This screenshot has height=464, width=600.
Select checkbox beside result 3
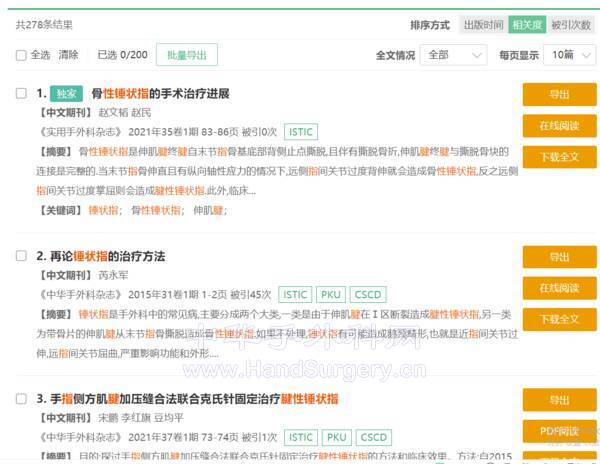[x=21, y=399]
